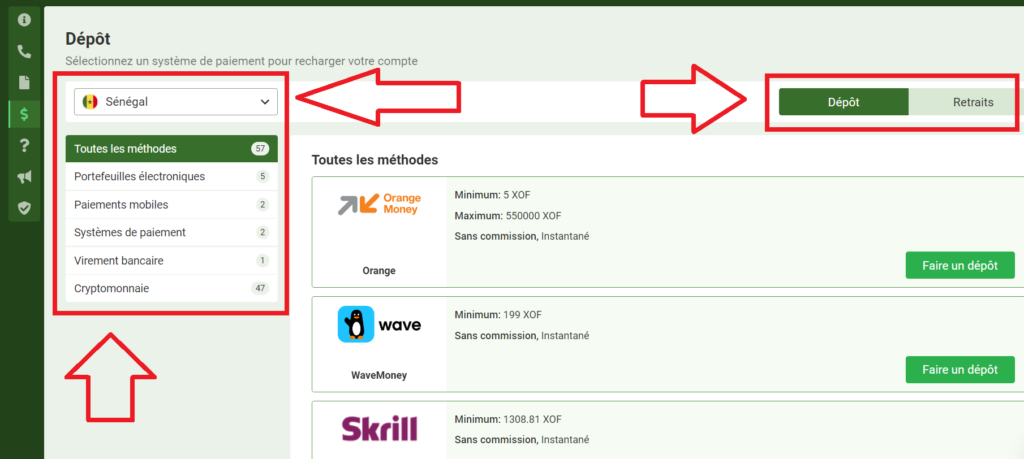The width and height of the screenshot is (1024, 459).
Task: Click the Minimum: 1308.81 XOF text
Action: tap(507, 419)
